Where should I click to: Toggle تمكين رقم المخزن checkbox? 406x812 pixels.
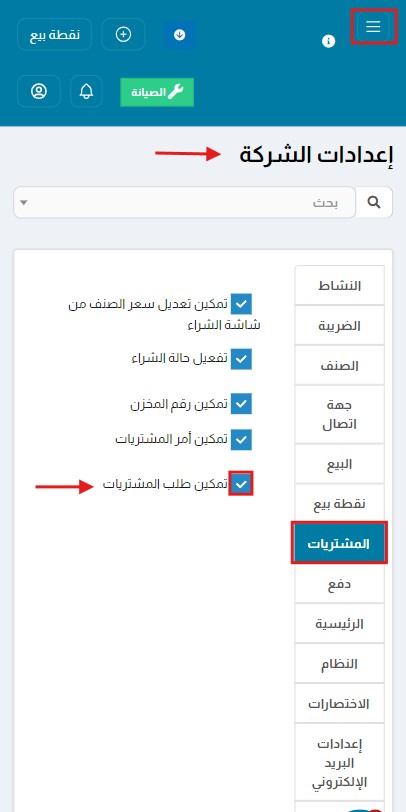tap(241, 404)
